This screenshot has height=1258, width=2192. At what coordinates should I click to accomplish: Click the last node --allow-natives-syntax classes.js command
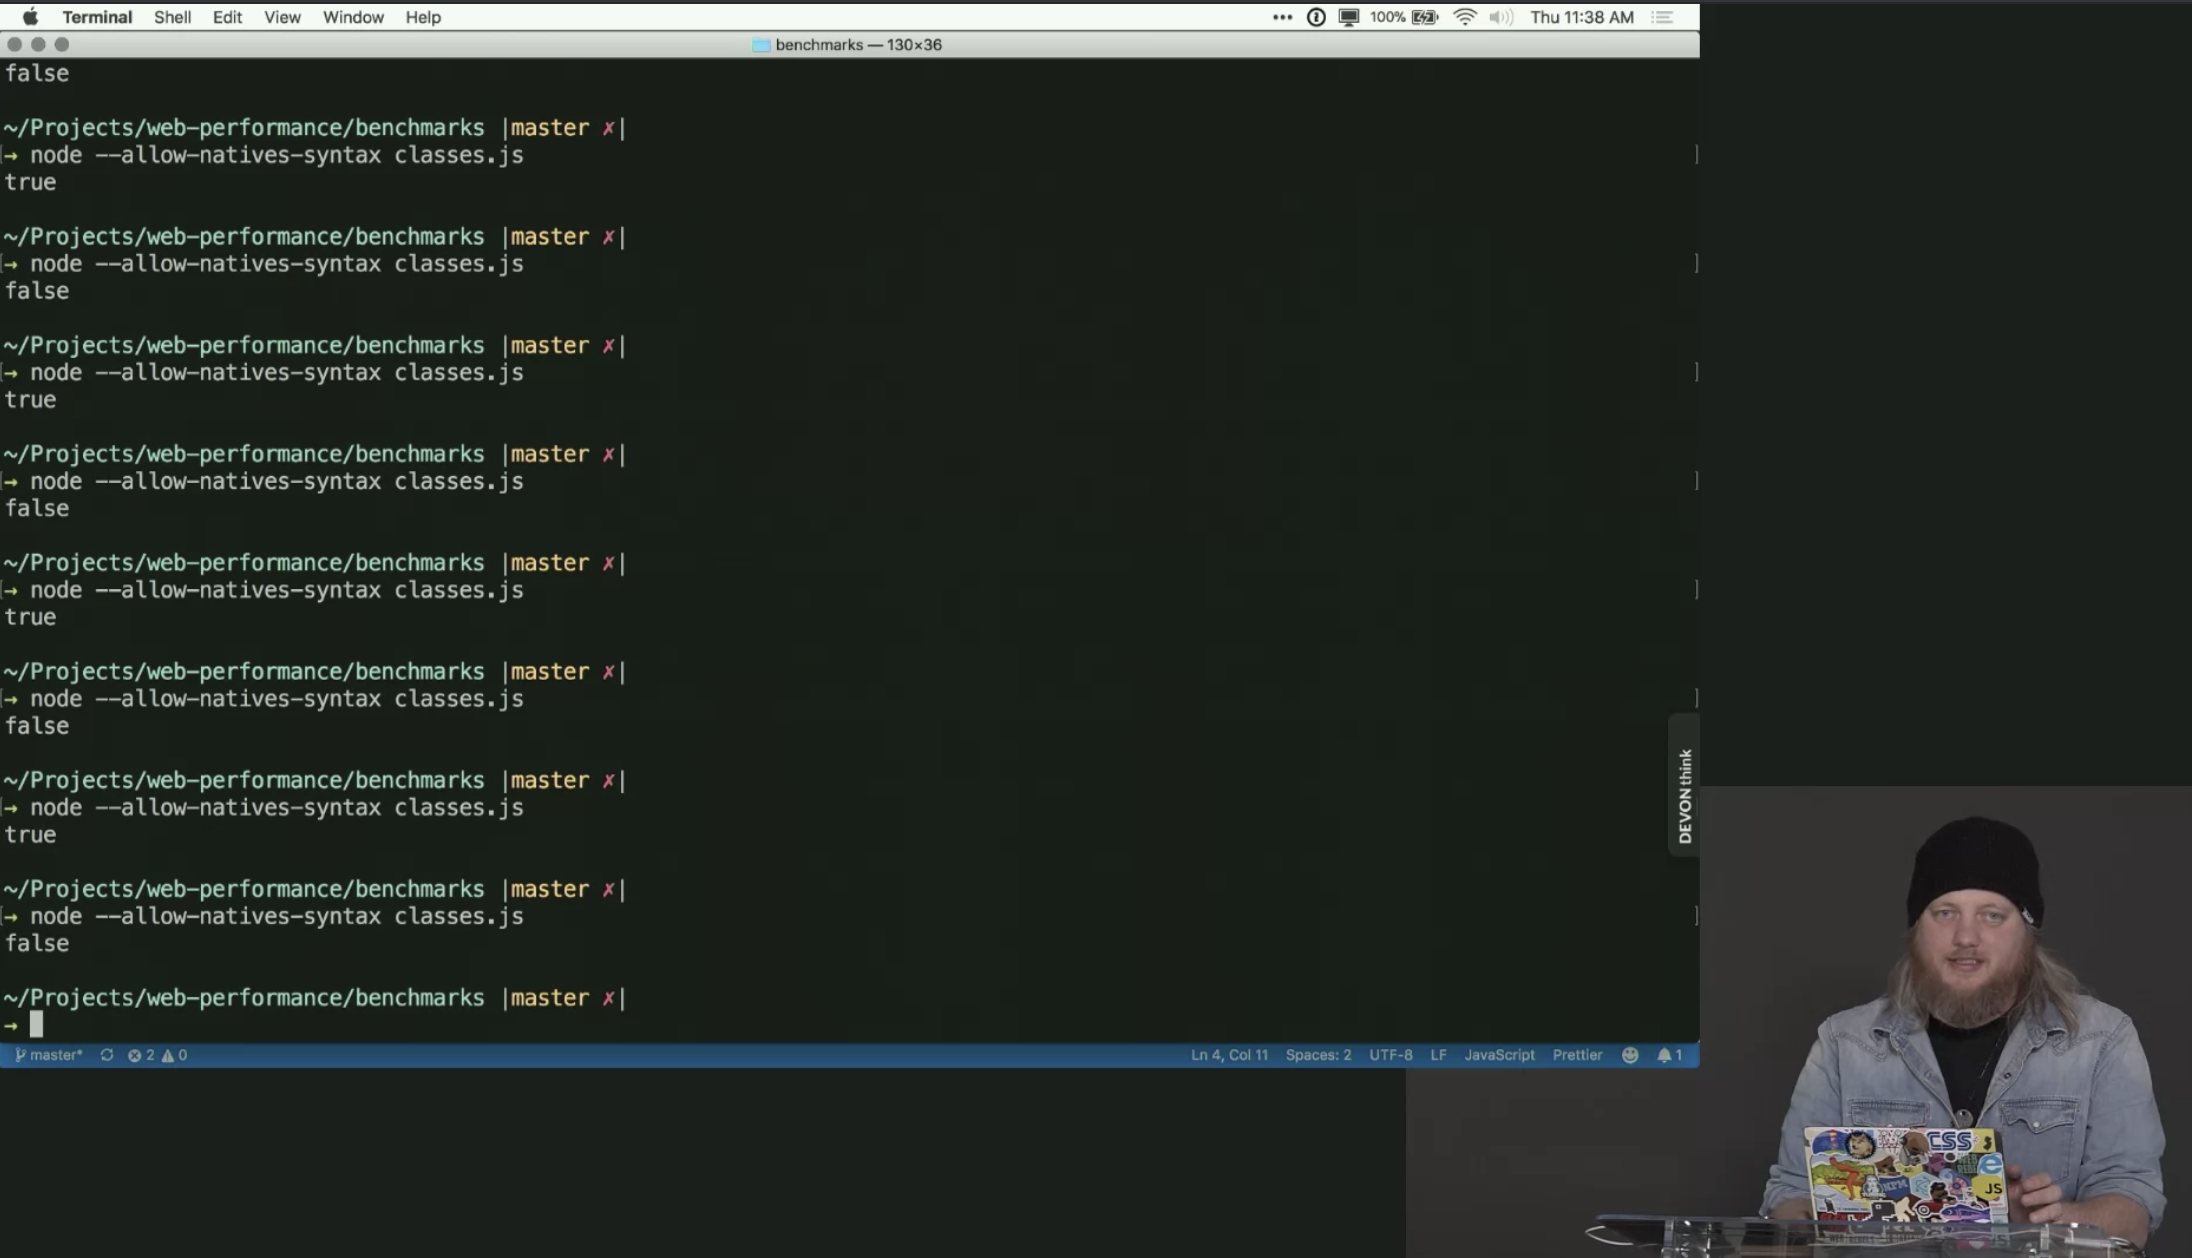277,916
